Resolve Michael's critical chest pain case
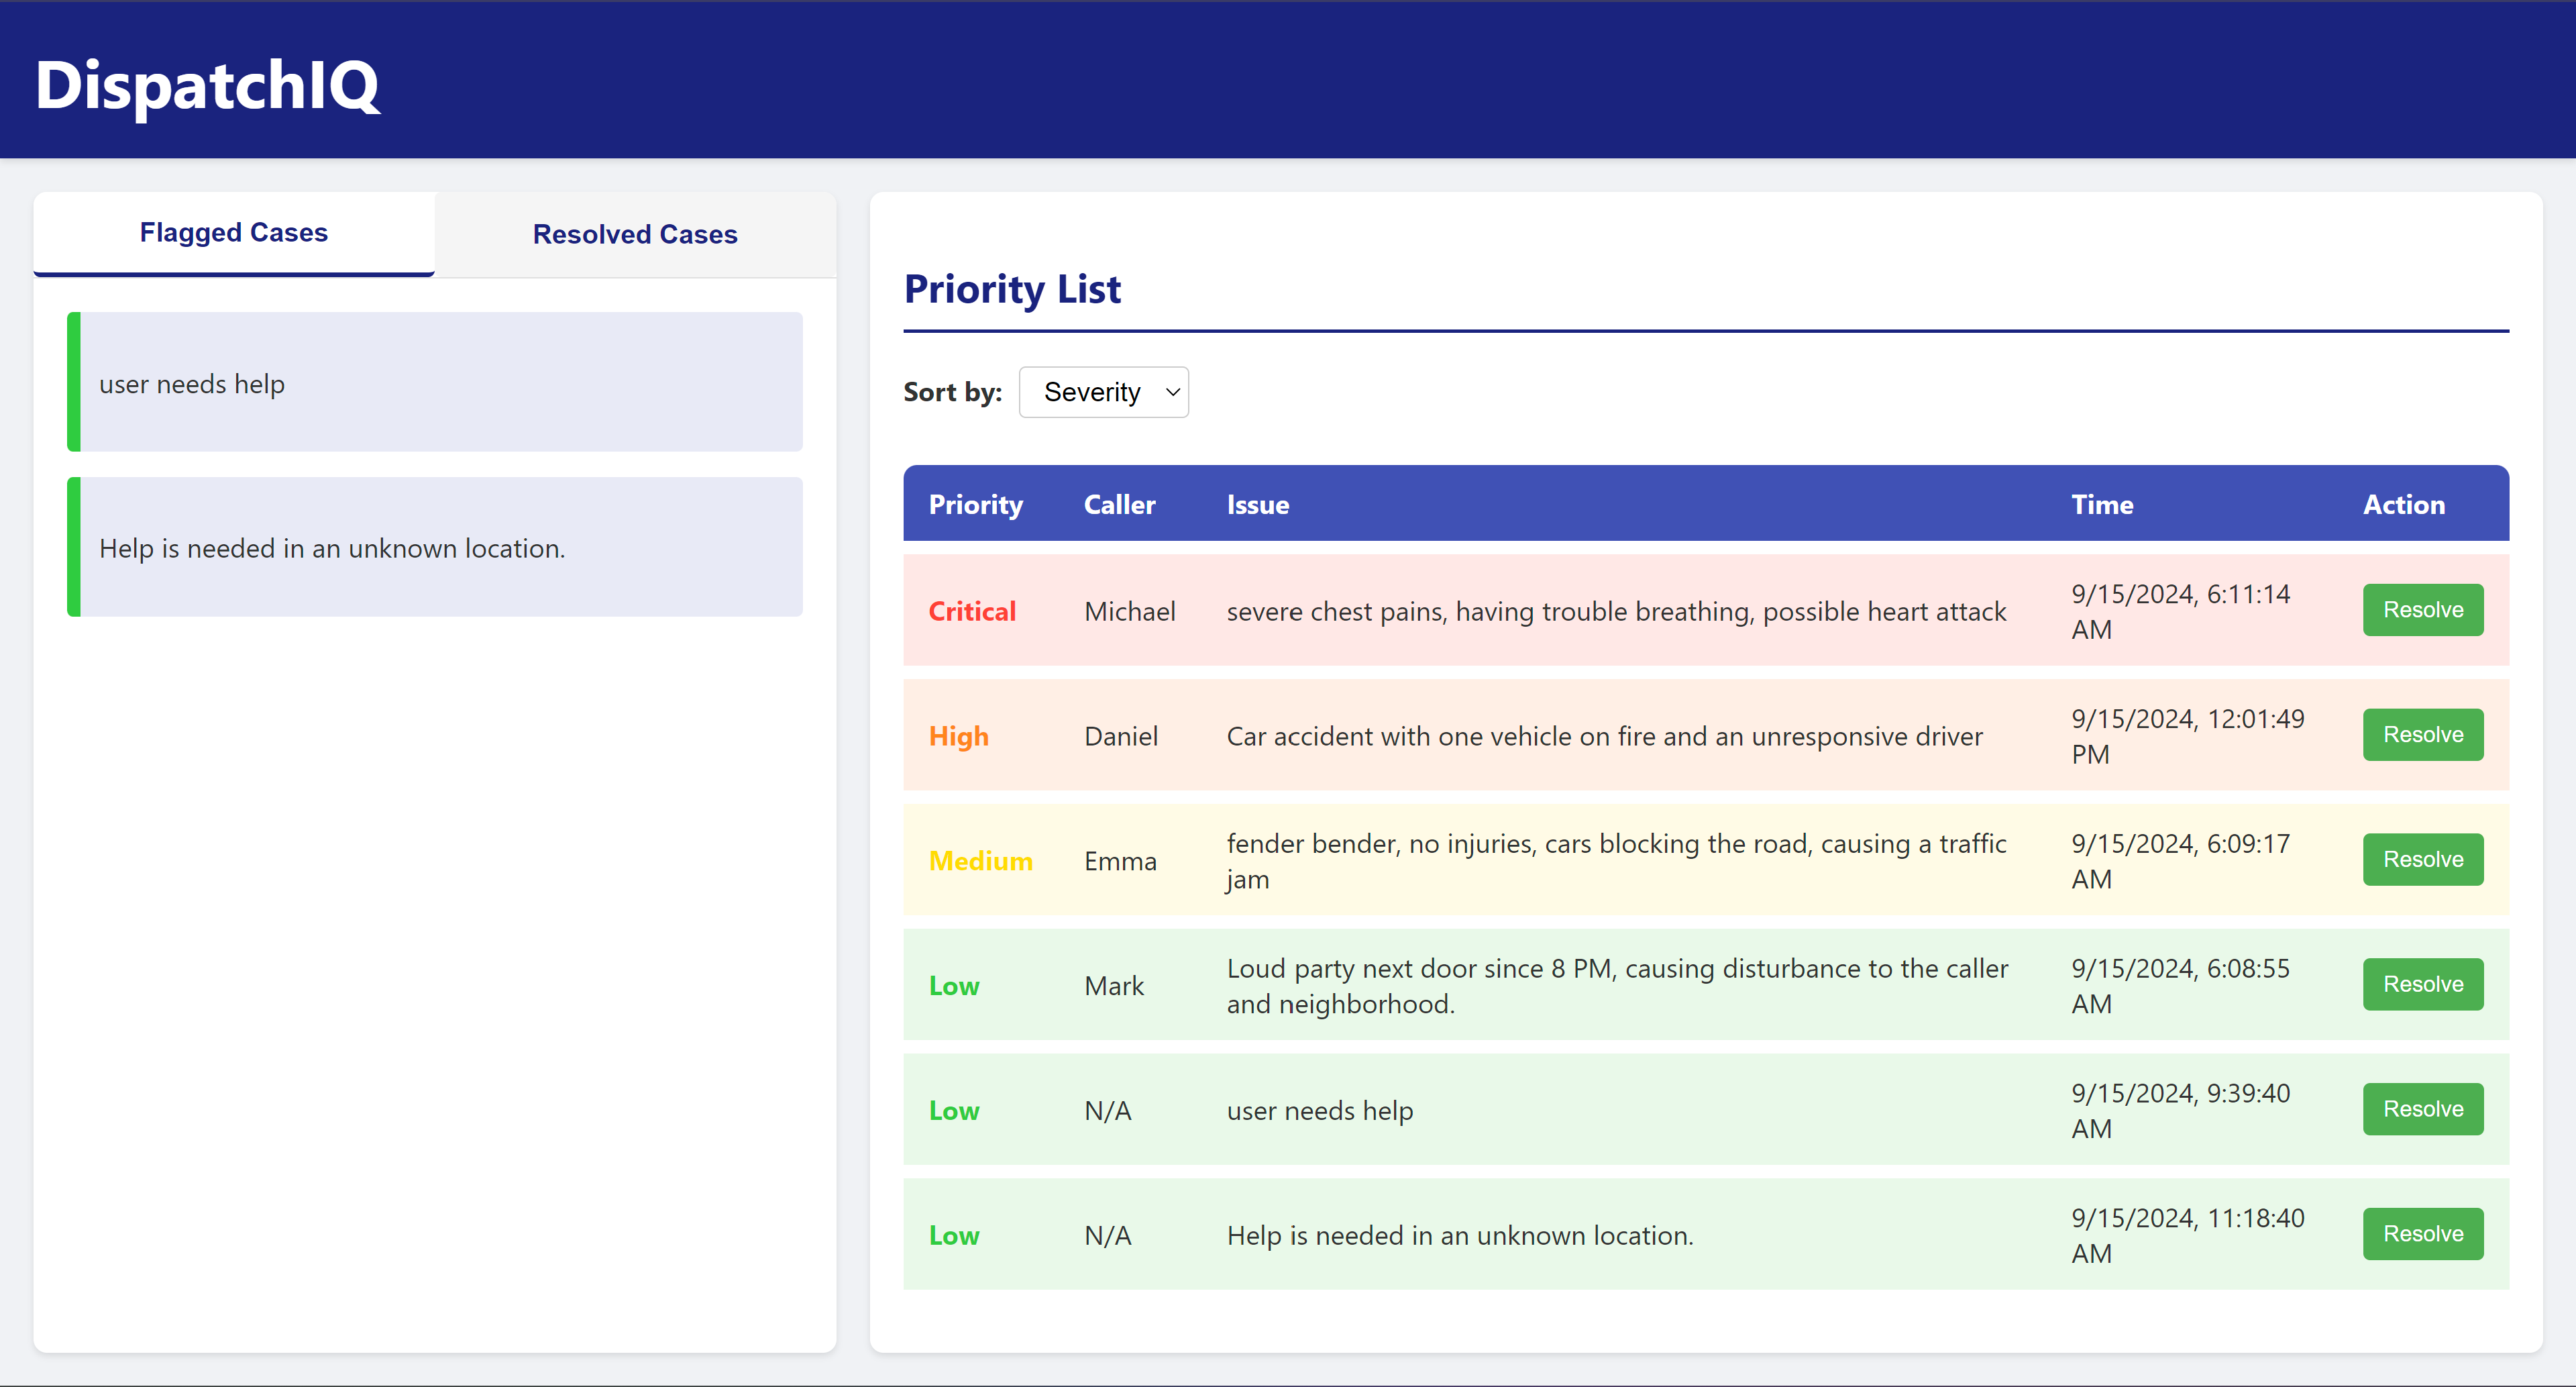 pyautogui.click(x=2422, y=610)
